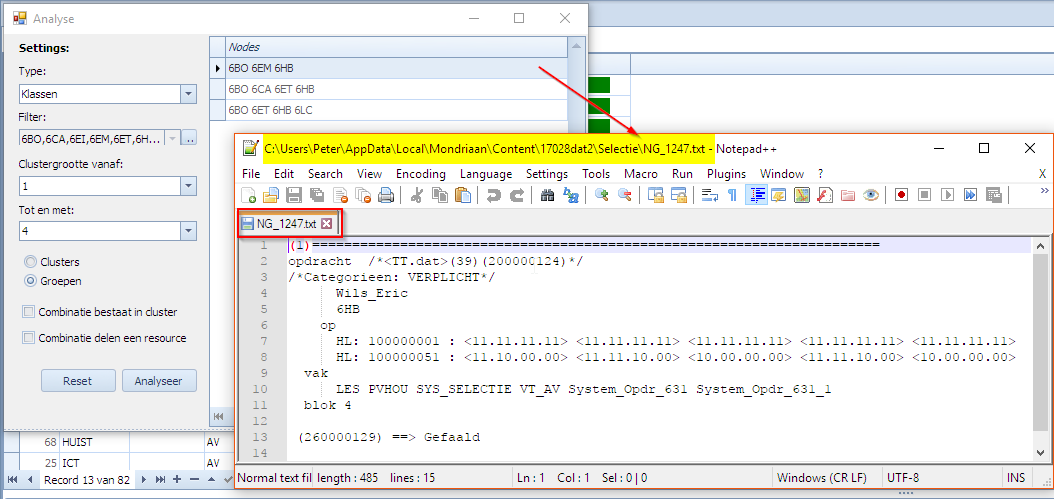Close the NG_1247.txt tab with its X
Screen dimensions: 1054x499
[326, 223]
